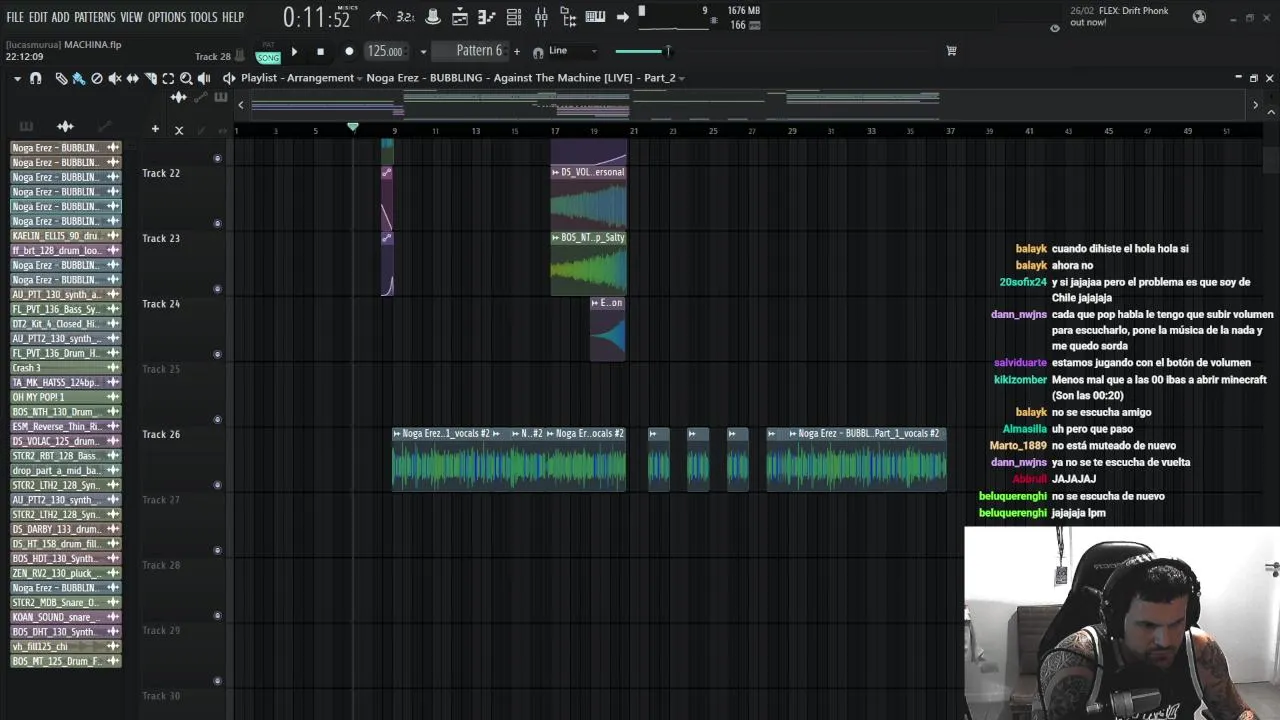
Task: Click the playhead marker on the timeline ruler
Action: 353,127
